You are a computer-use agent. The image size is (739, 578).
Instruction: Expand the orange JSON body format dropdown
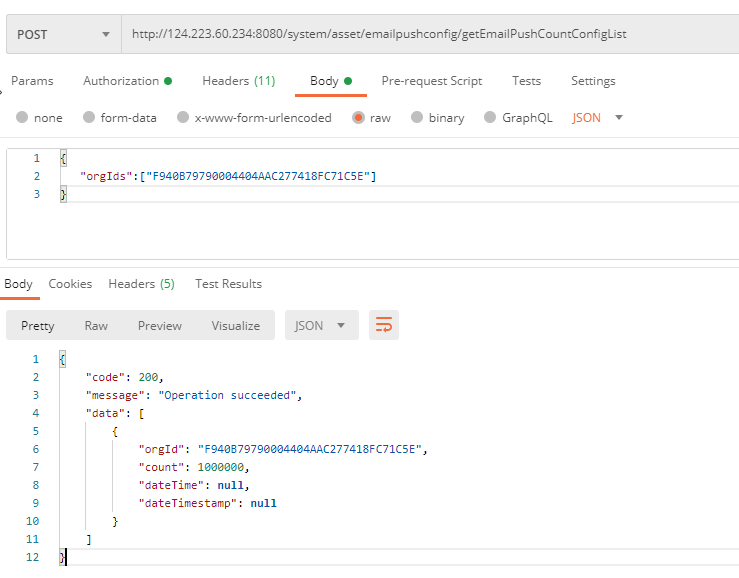pyautogui.click(x=598, y=118)
